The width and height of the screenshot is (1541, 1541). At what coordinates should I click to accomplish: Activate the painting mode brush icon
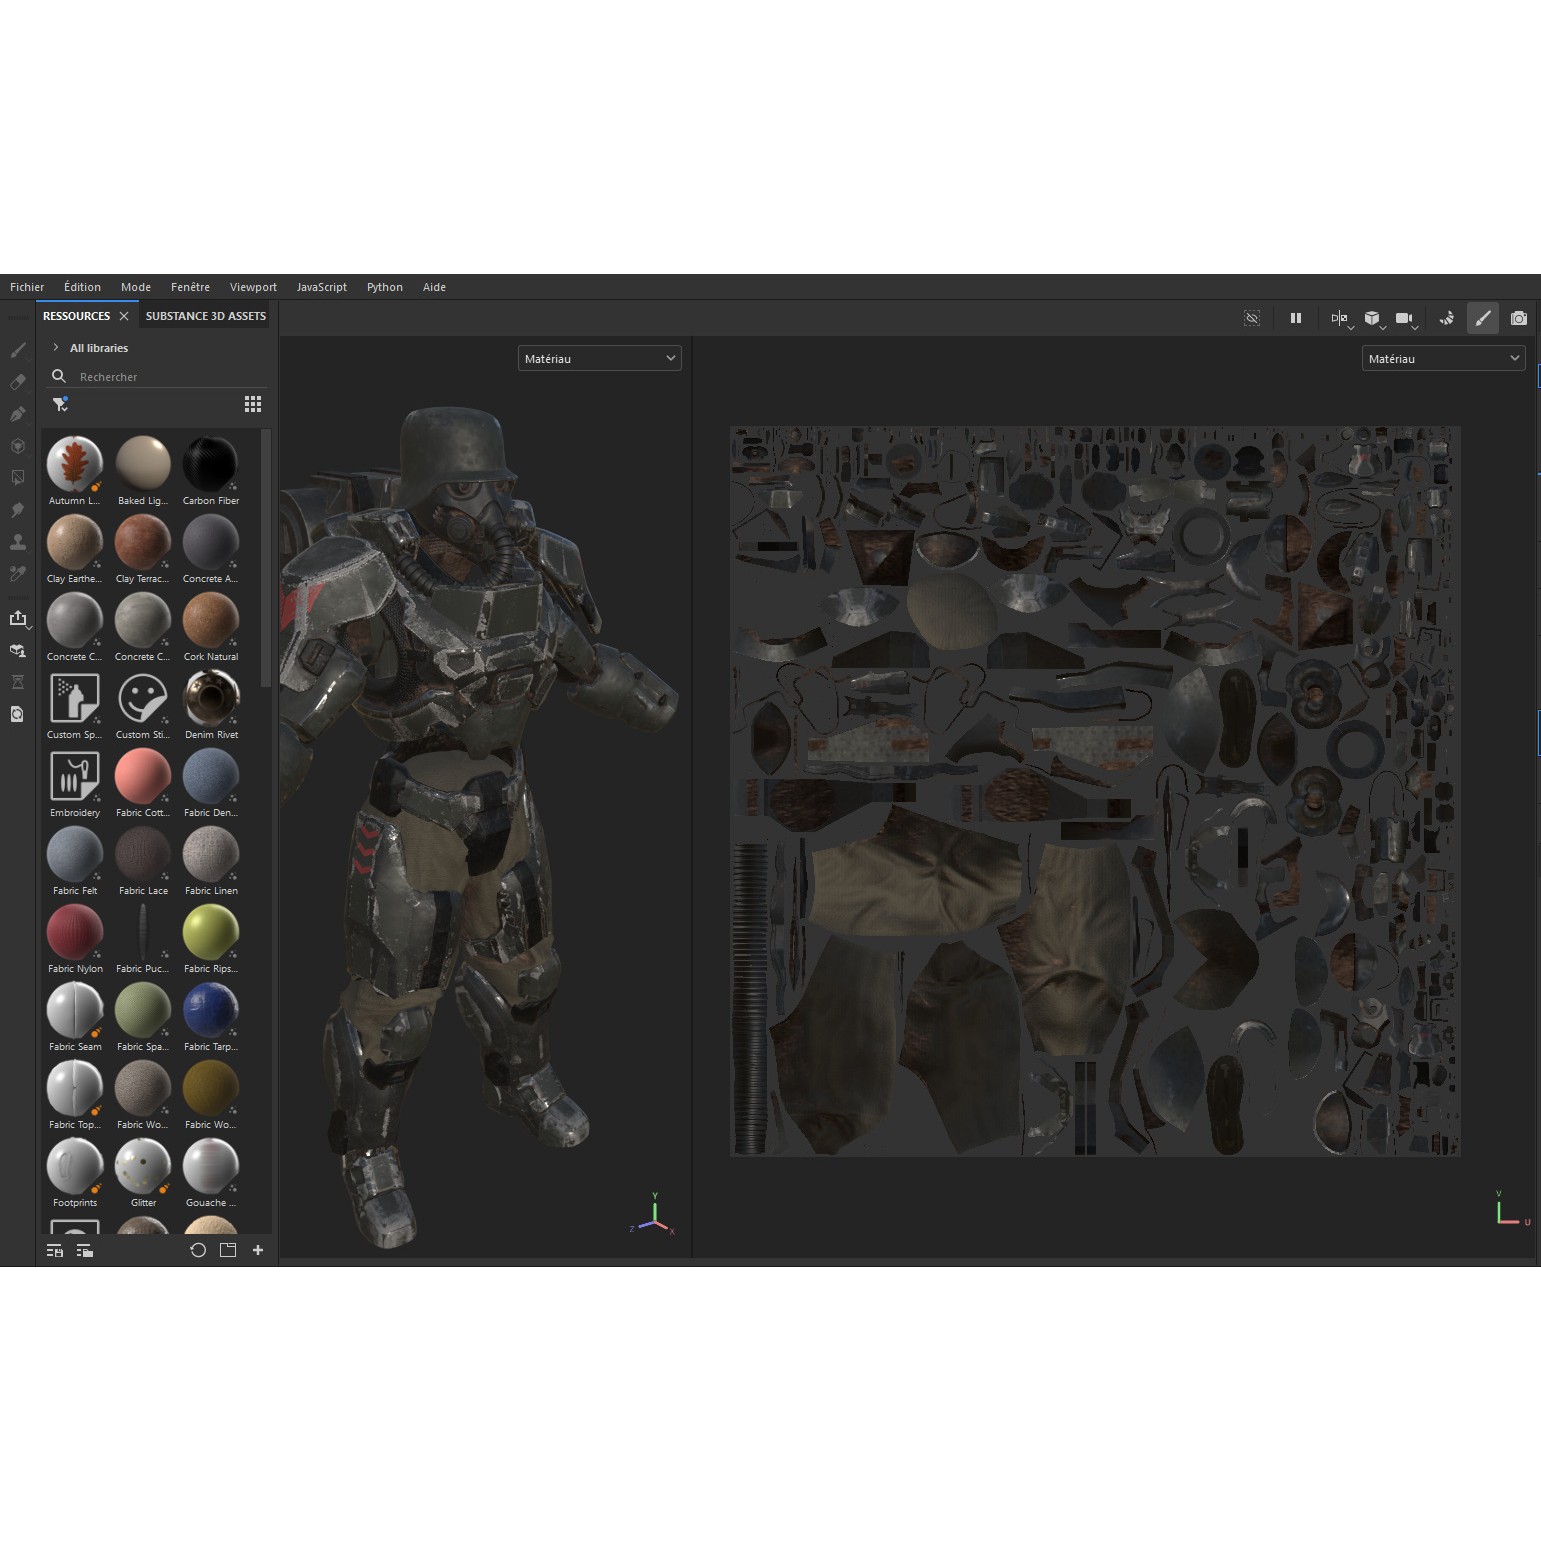1483,318
